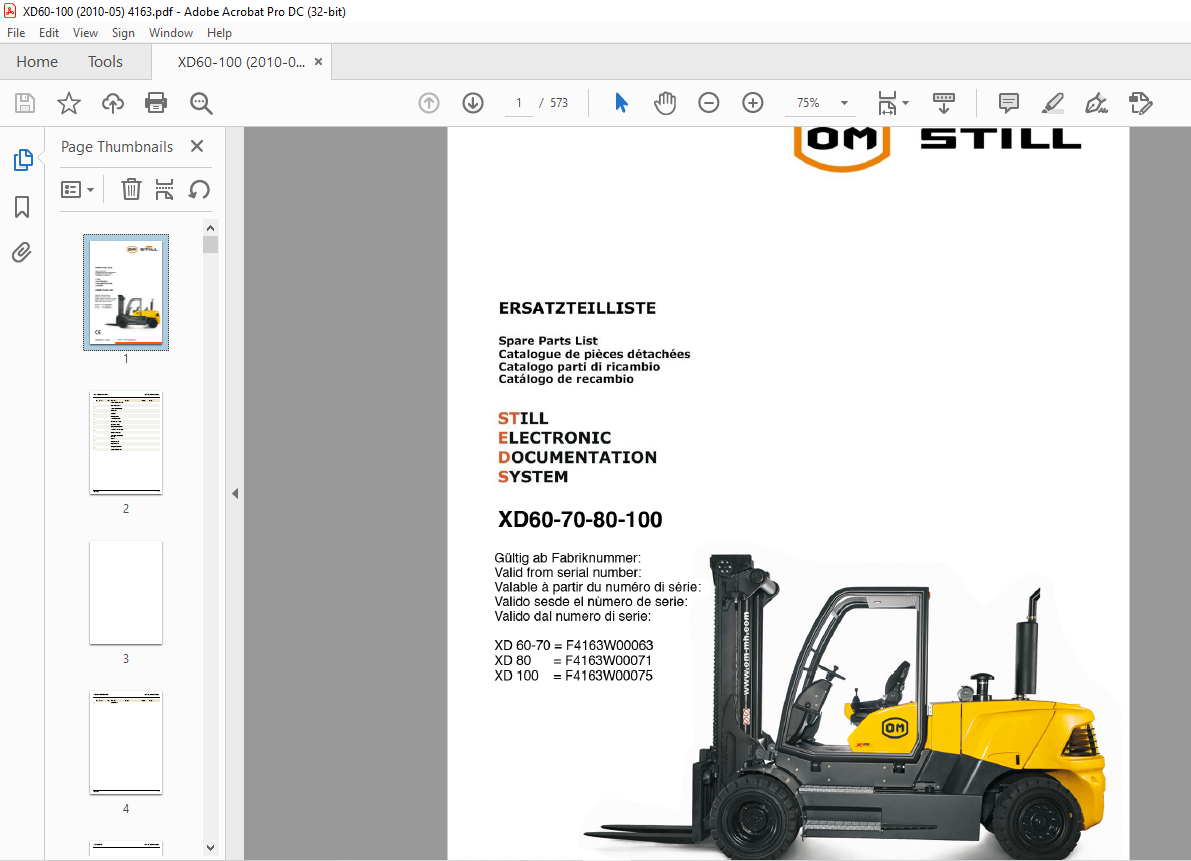Open the Attachments paperclip panel
Image resolution: width=1191 pixels, height=861 pixels.
click(22, 252)
